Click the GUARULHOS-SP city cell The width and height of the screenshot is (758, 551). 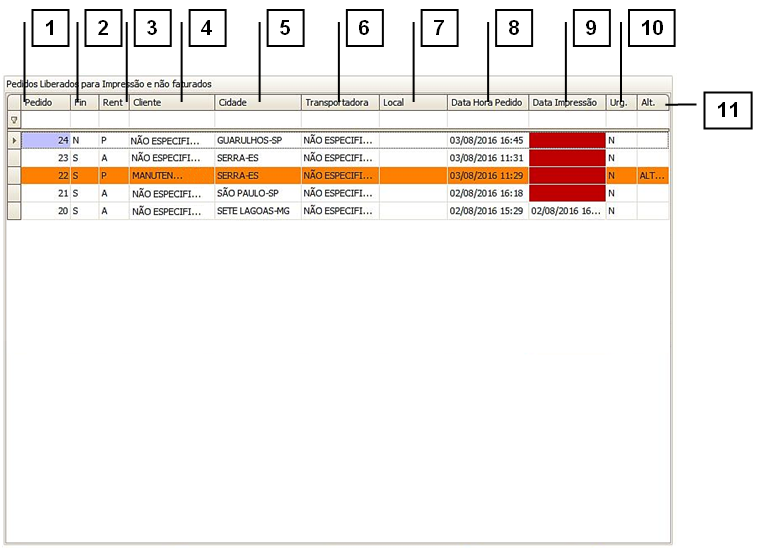tap(256, 141)
